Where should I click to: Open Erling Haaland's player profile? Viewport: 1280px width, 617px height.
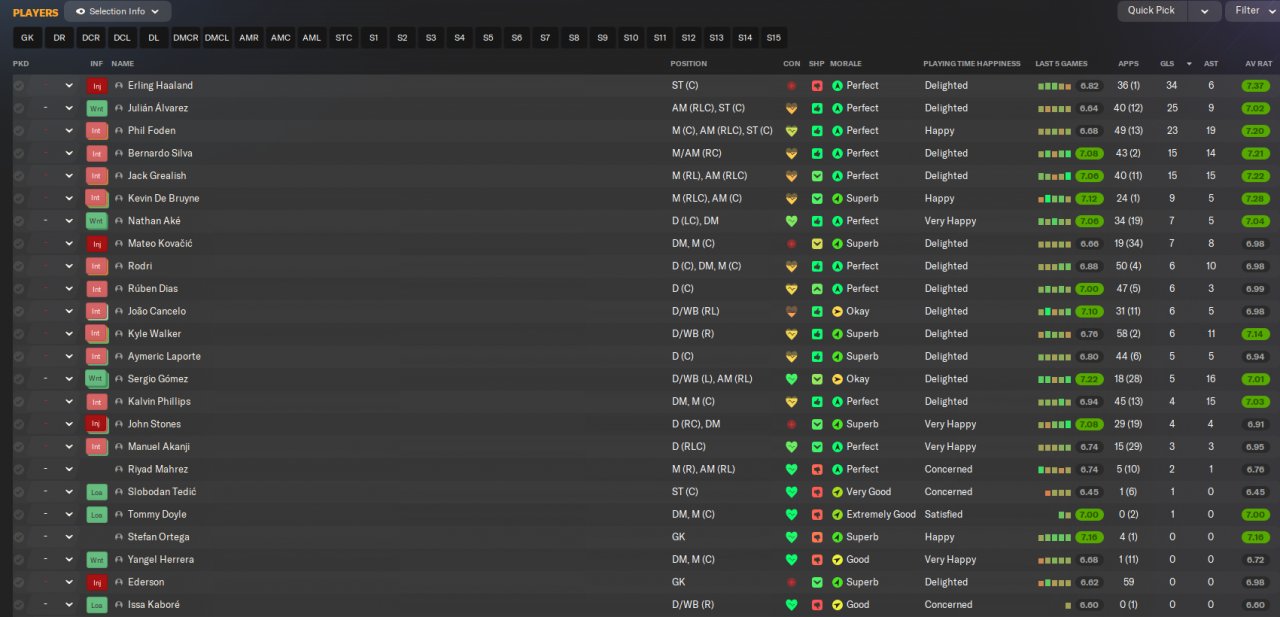coord(160,86)
